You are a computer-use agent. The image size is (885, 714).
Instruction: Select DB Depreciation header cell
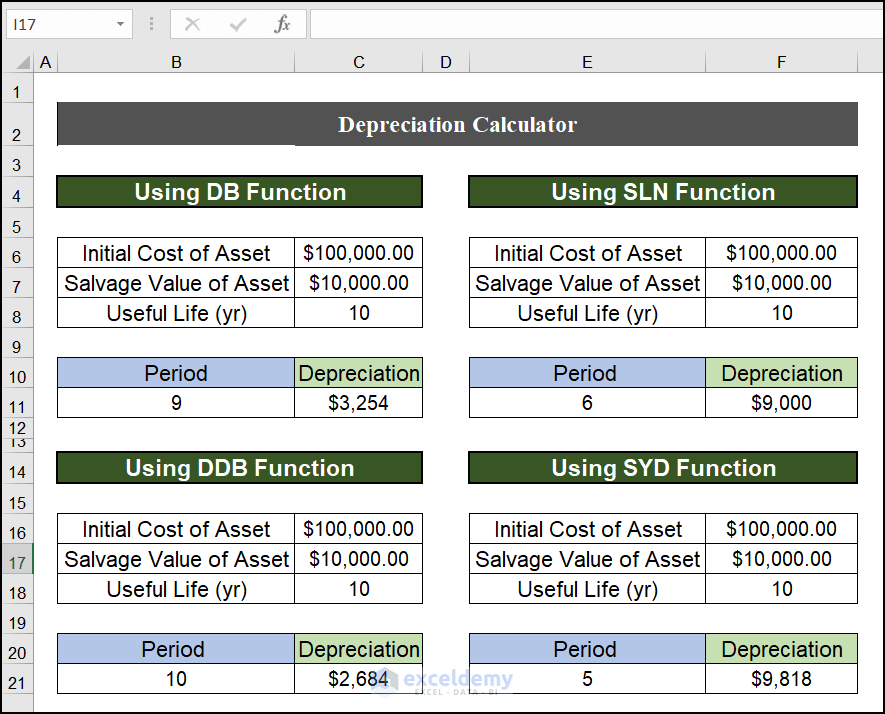coord(358,373)
